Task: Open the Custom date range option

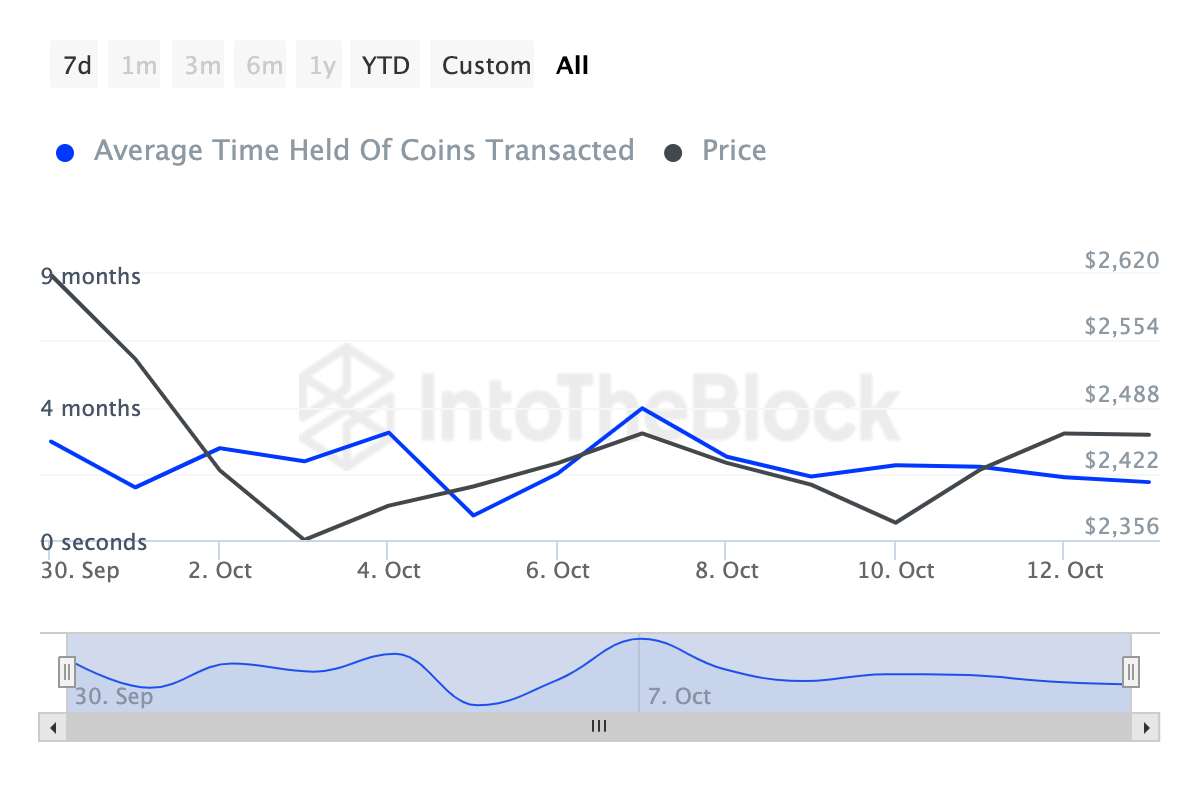Action: coord(486,66)
